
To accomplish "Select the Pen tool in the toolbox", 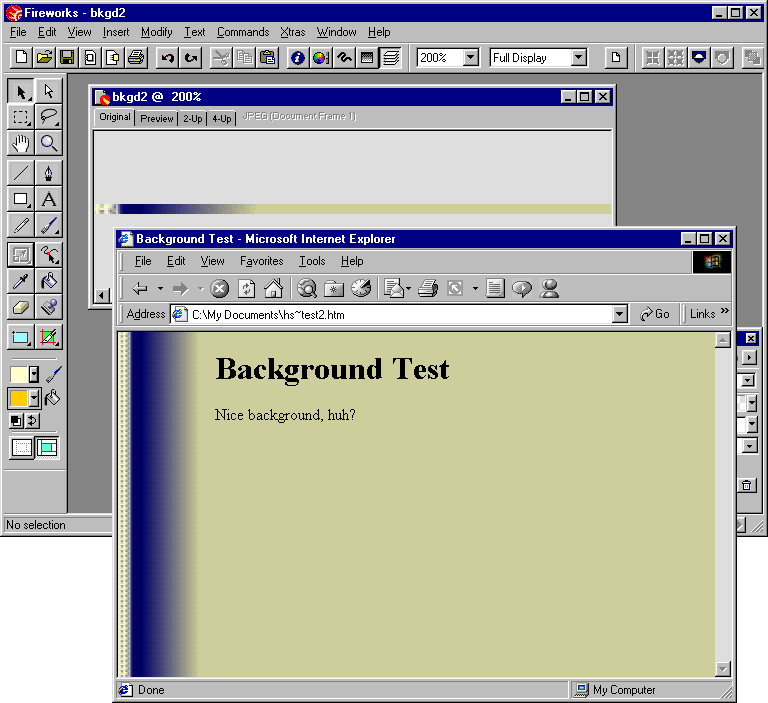I will [48, 173].
